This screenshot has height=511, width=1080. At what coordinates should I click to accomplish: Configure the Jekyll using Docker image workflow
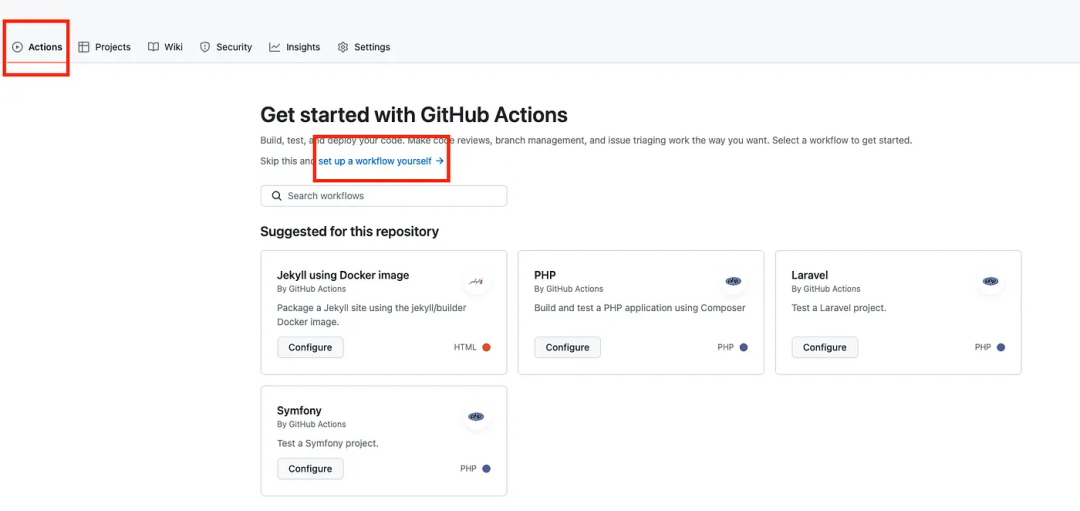coord(310,347)
